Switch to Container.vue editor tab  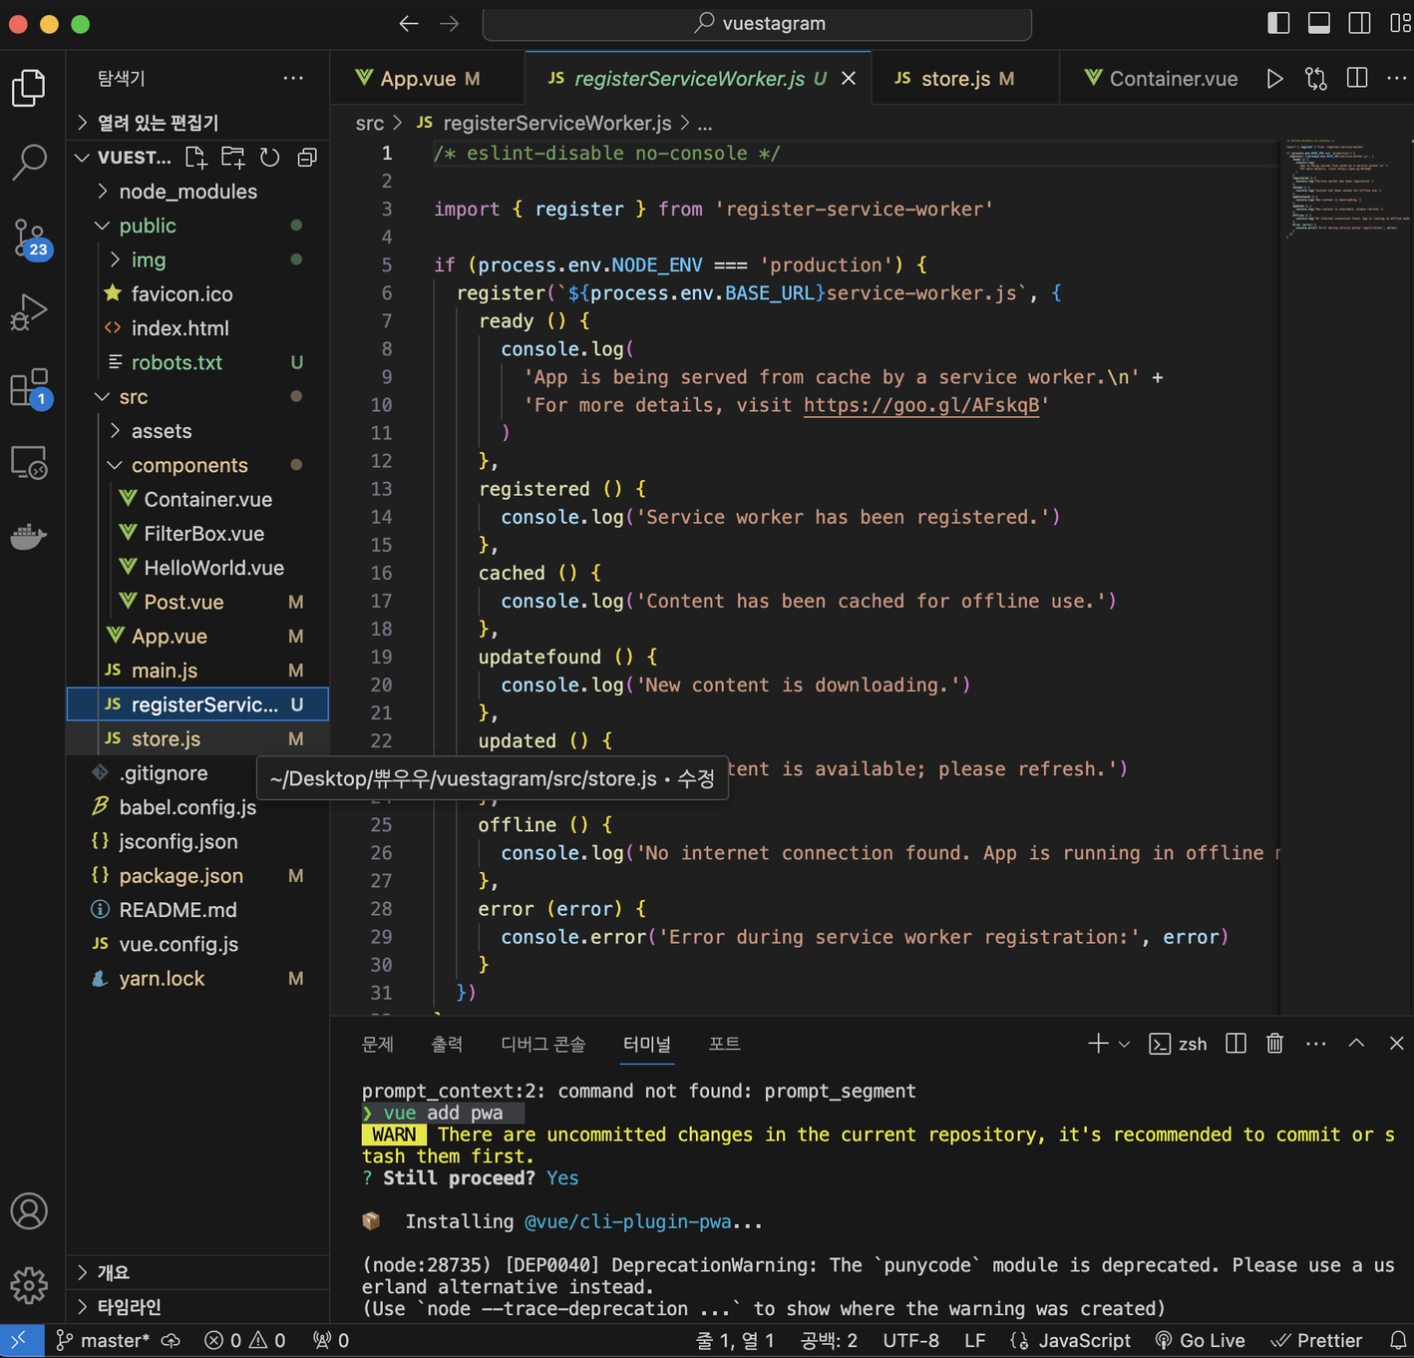[1160, 78]
